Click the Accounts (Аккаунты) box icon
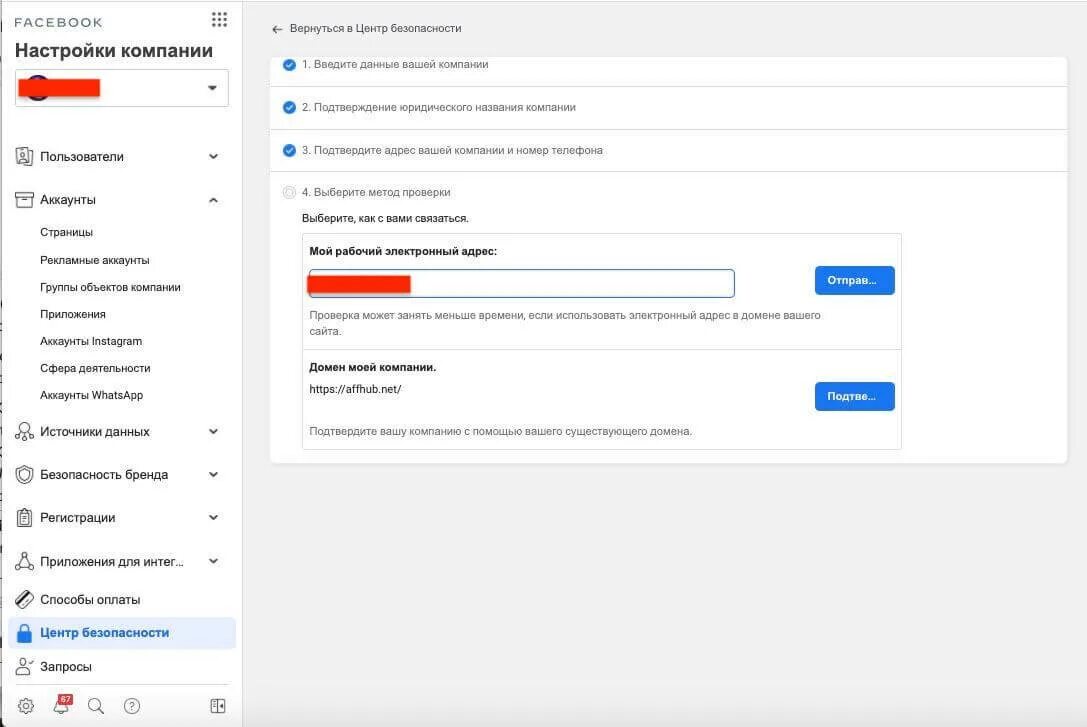The image size is (1087, 727). point(24,200)
